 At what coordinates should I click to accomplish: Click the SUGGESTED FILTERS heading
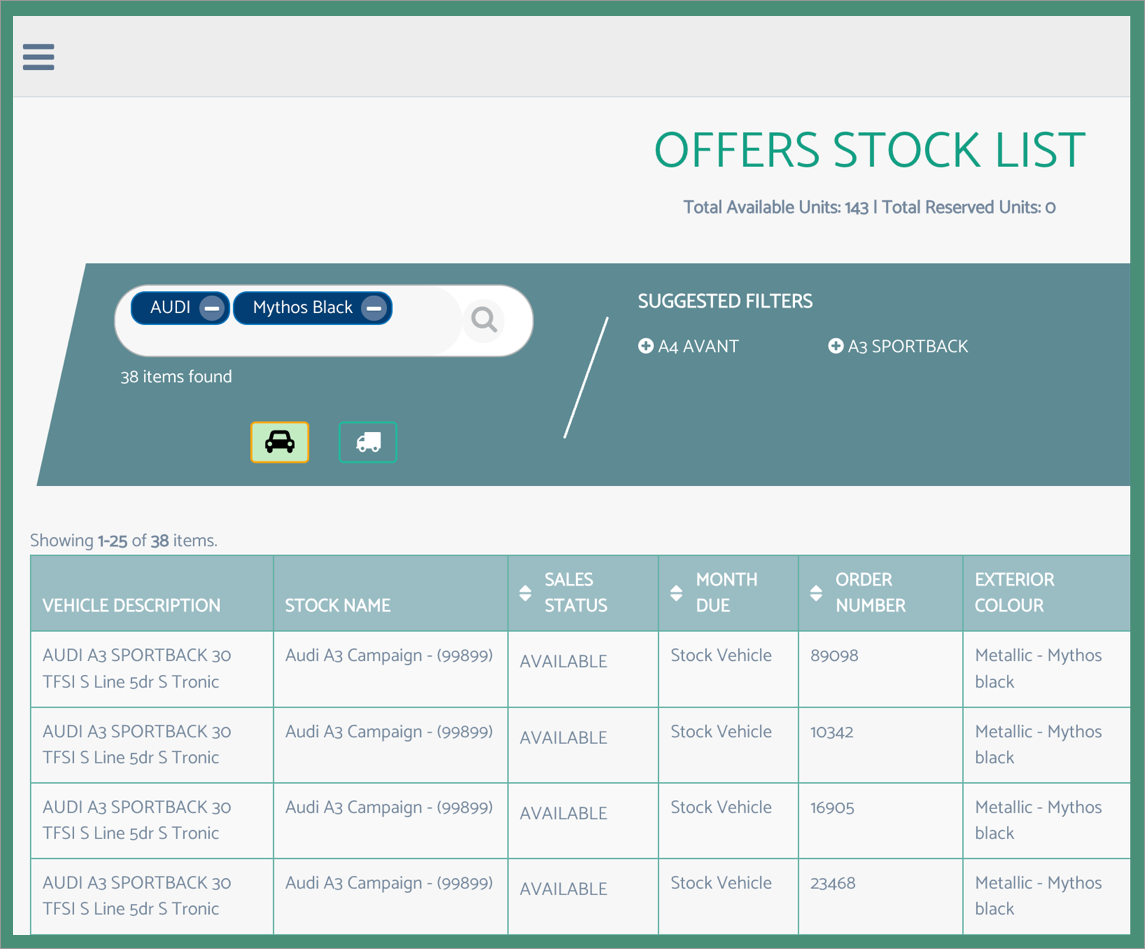[725, 301]
